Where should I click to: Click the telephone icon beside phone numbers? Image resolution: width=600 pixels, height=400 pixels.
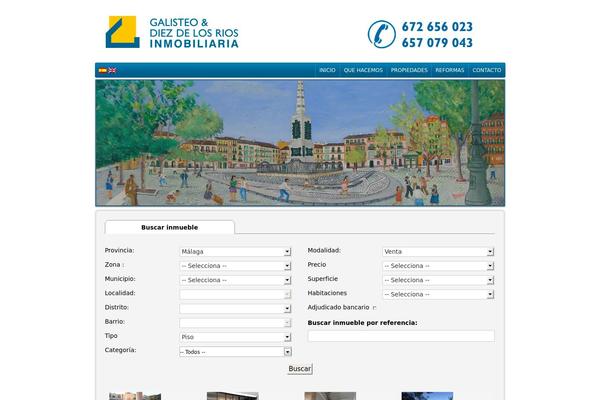pos(382,34)
